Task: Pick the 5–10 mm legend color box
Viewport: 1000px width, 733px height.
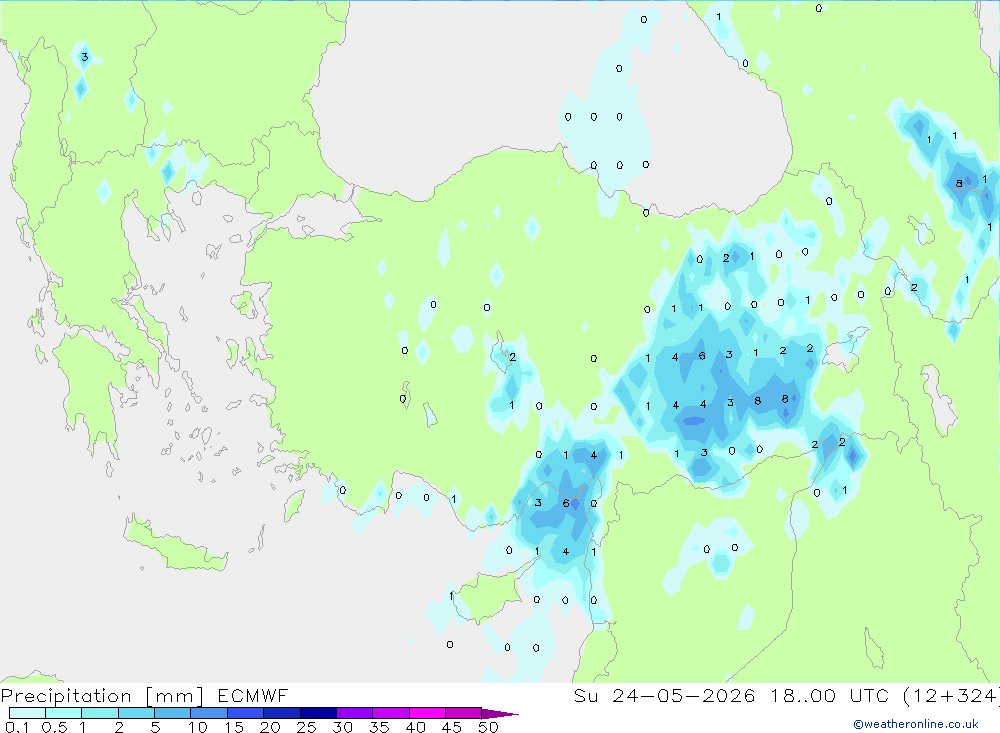Action: click(172, 713)
